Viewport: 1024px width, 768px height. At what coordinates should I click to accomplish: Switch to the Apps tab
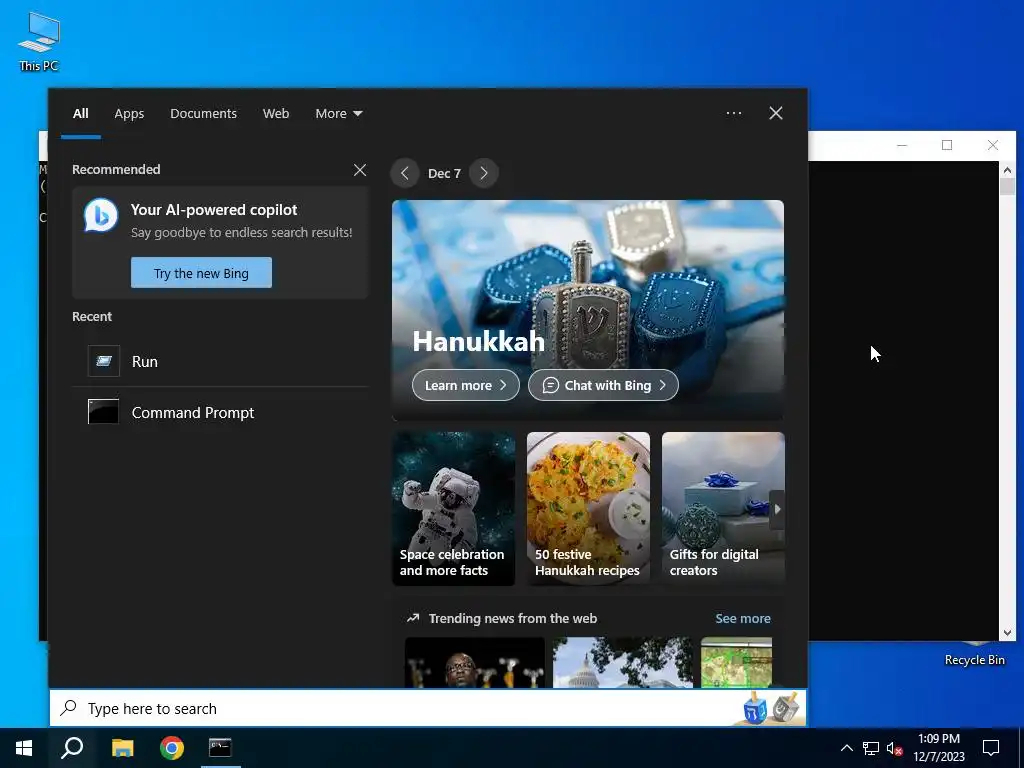point(129,114)
